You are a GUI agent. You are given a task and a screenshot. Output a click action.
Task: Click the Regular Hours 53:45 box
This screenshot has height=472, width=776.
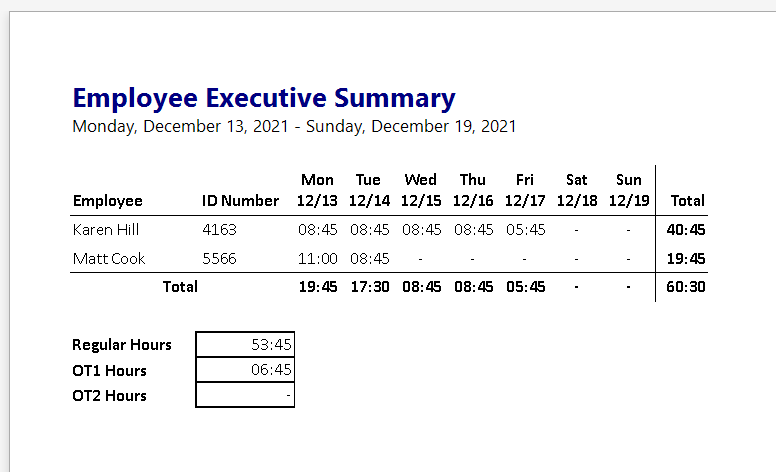pyautogui.click(x=246, y=345)
